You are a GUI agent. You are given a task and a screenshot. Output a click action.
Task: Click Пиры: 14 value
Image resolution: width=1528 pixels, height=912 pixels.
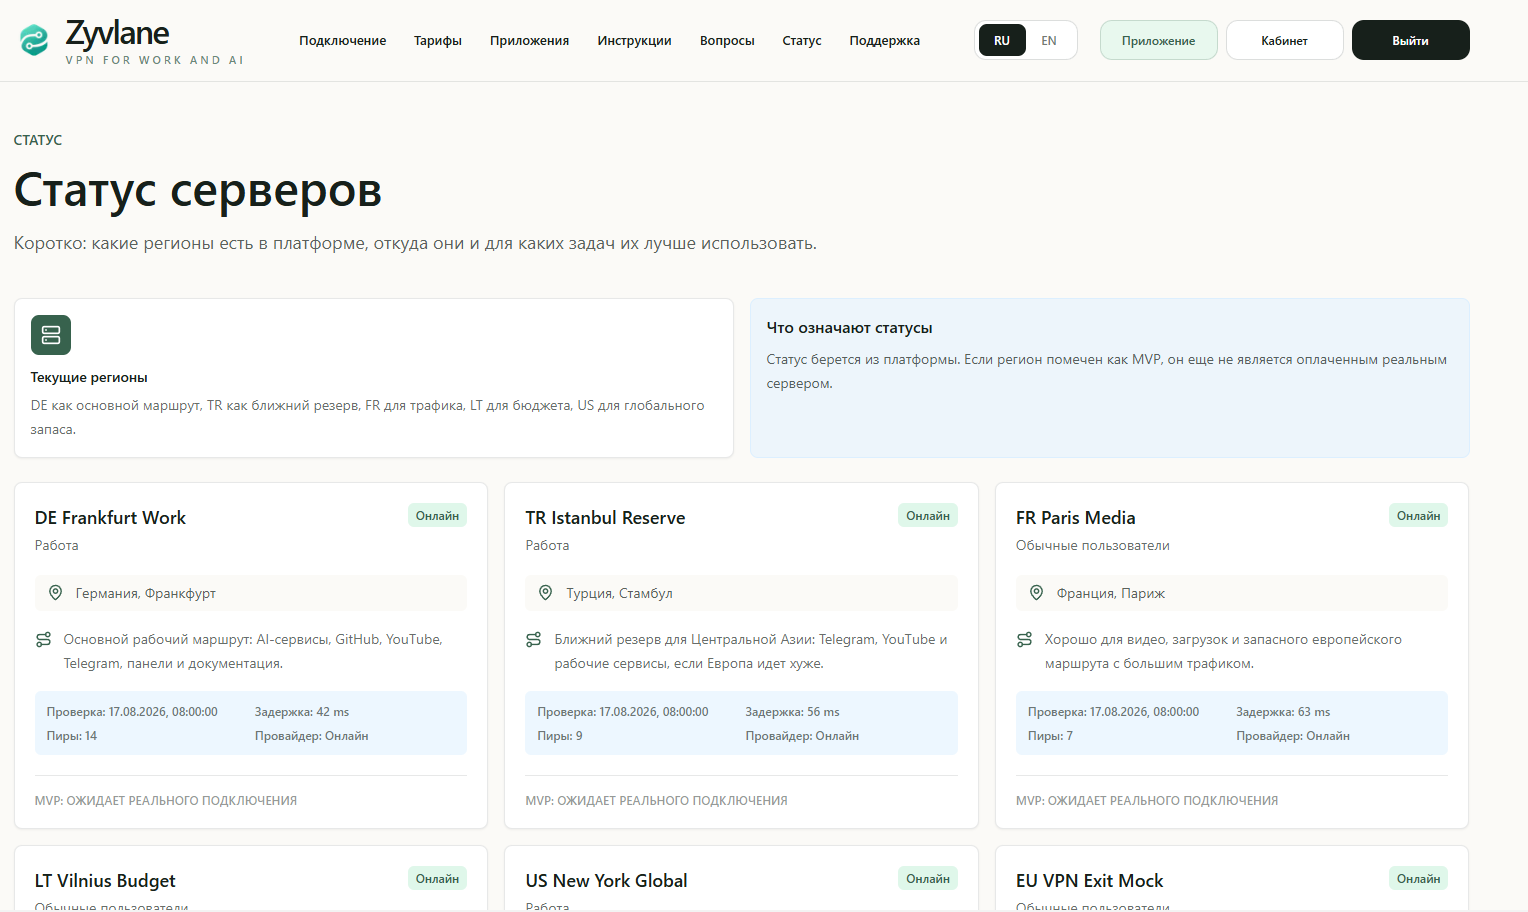(x=72, y=736)
